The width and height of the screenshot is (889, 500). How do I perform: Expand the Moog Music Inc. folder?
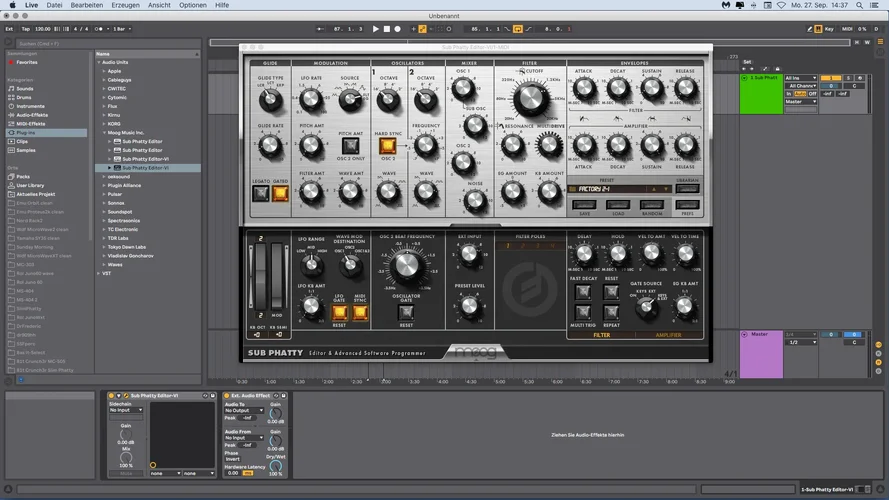126,131
